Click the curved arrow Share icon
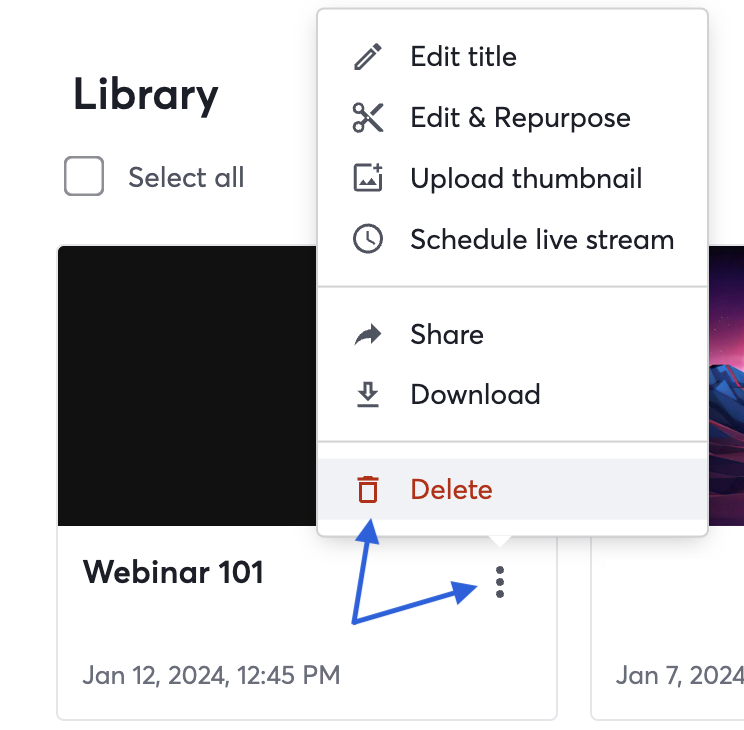 [368, 334]
